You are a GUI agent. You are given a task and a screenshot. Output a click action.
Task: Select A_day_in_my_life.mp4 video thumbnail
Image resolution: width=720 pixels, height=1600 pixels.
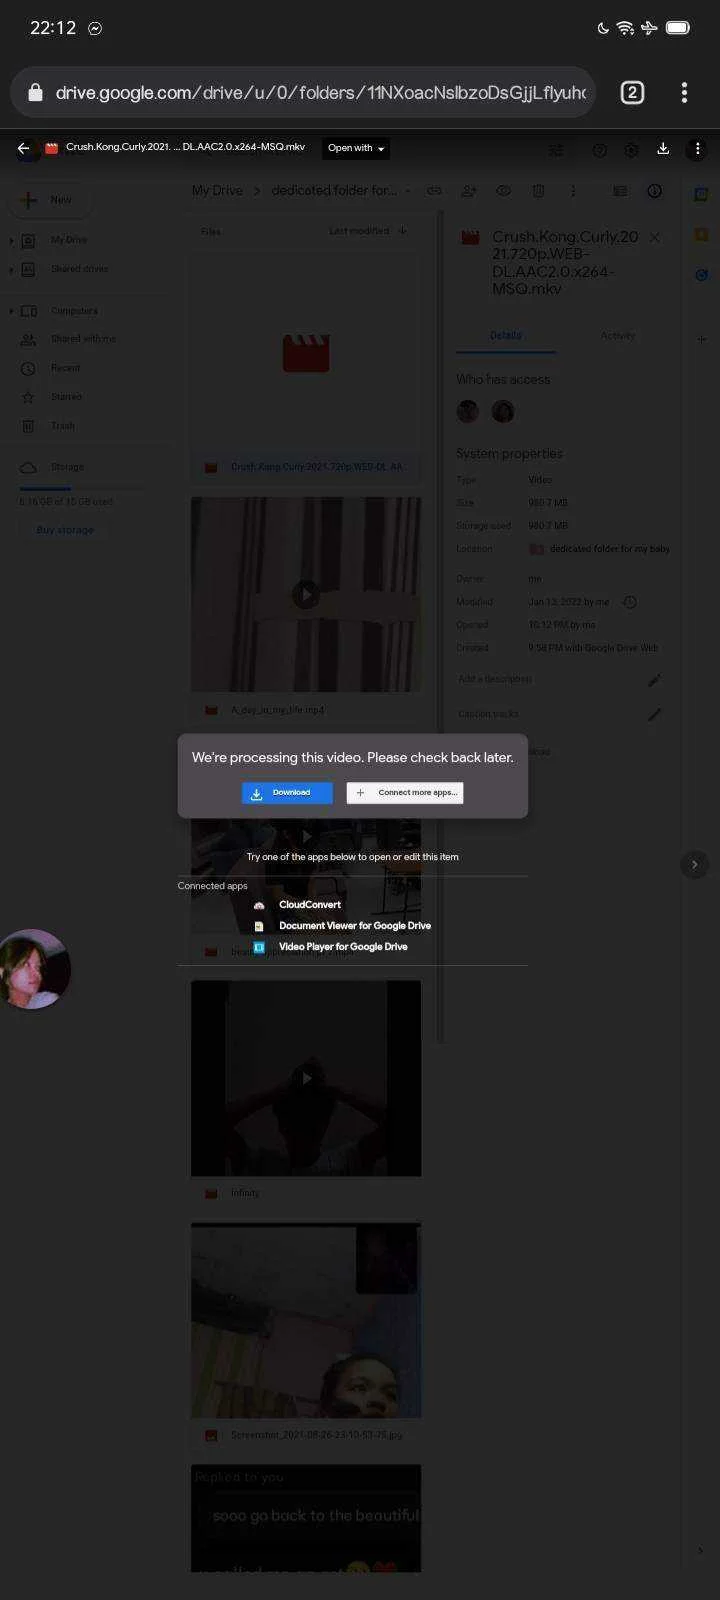click(306, 594)
